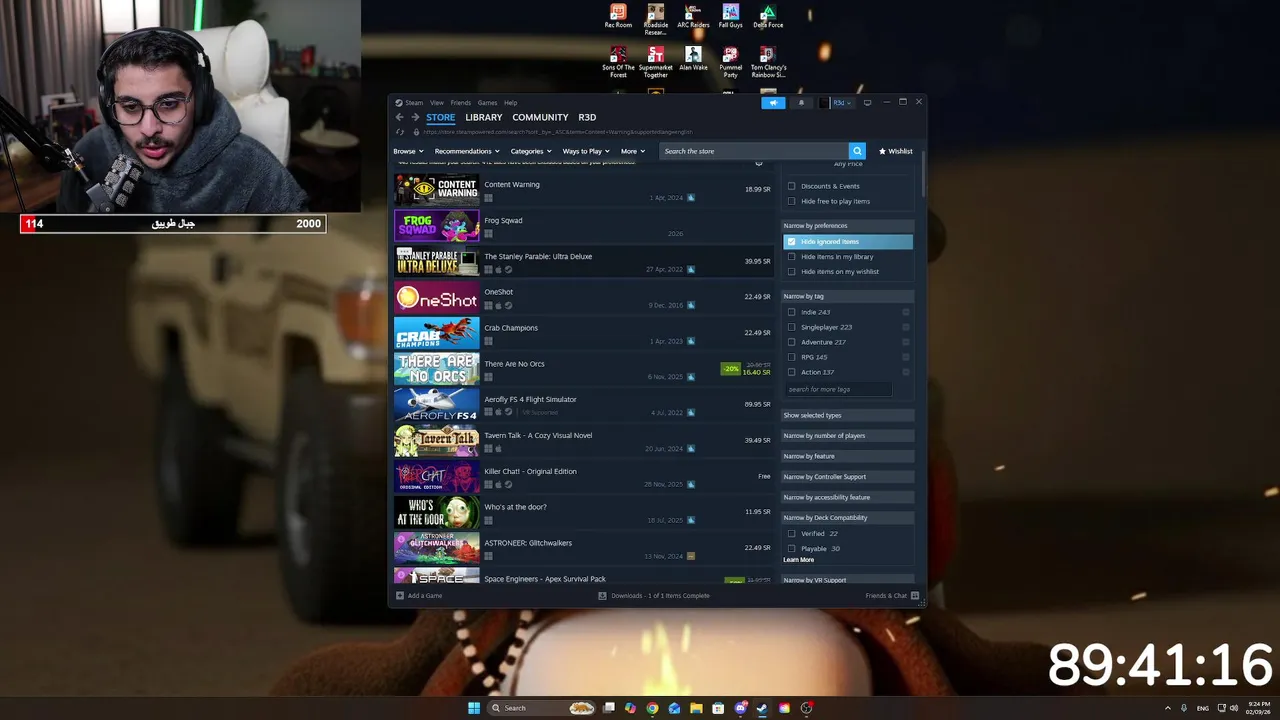
Task: Click Windows taskbar Search box
Action: [x=542, y=708]
